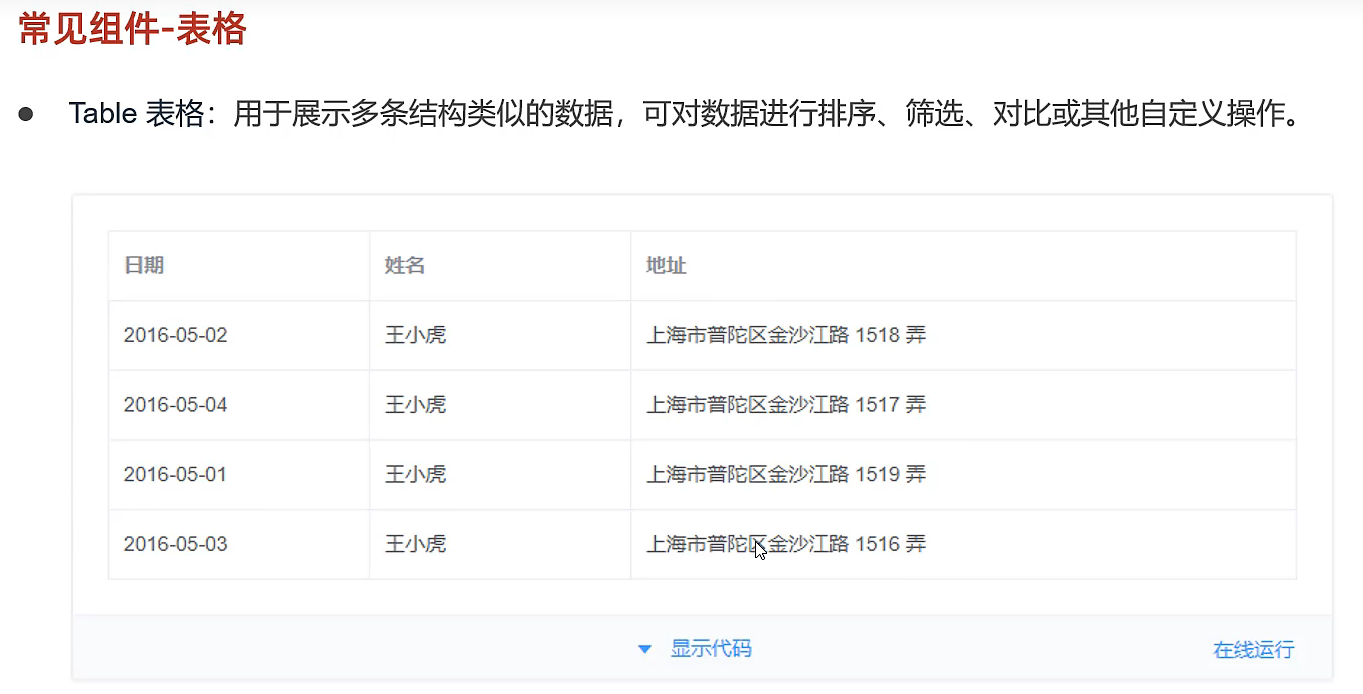Click address 上海市普陀区金沙江路 1517 弄
The height and width of the screenshot is (694, 1363).
[786, 405]
